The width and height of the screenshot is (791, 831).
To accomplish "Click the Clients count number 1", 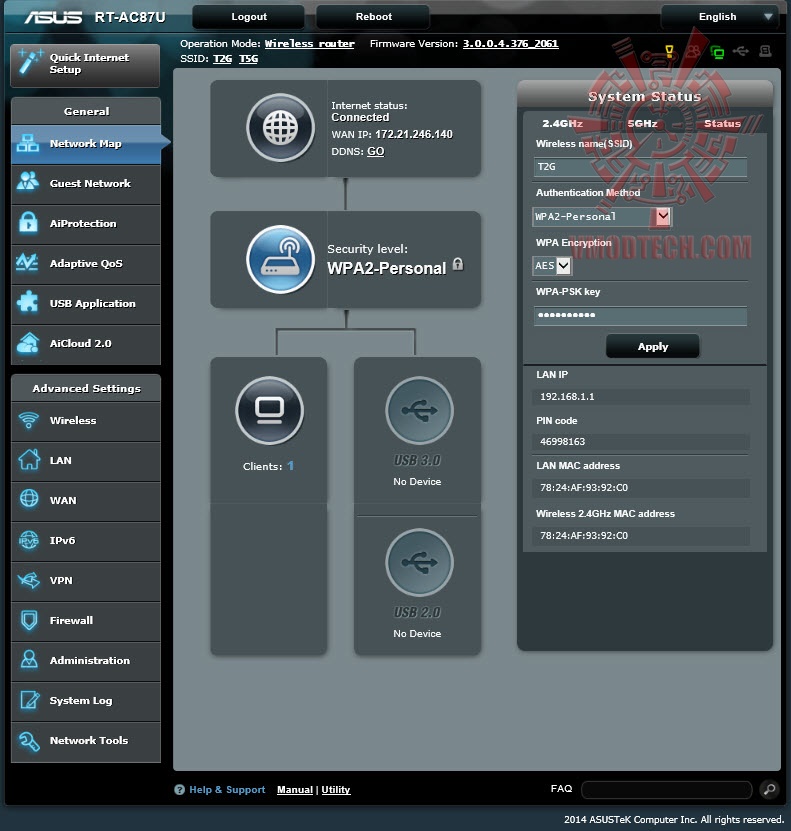I will pos(290,466).
